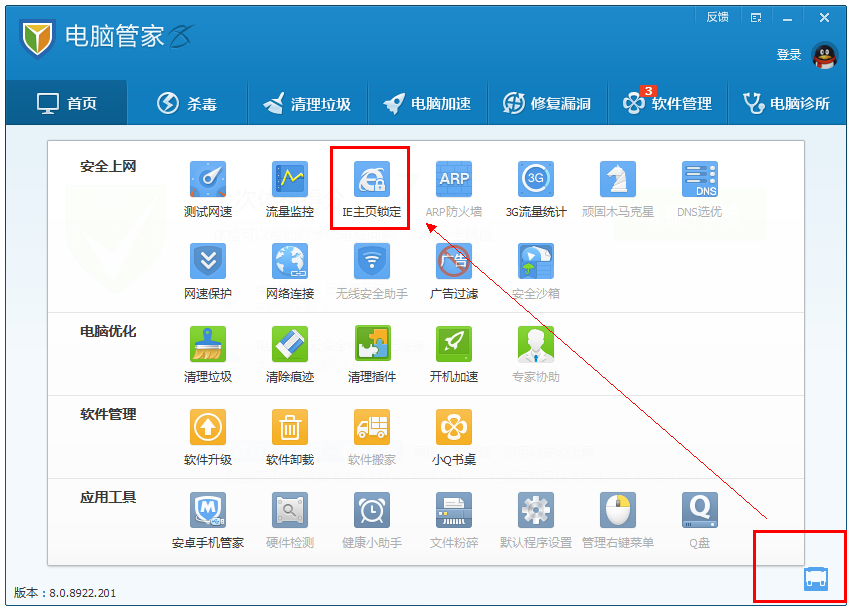Image resolution: width=854 pixels, height=612 pixels.
Task: Launch the 小Q书桌 desktop tool
Action: pos(454,437)
